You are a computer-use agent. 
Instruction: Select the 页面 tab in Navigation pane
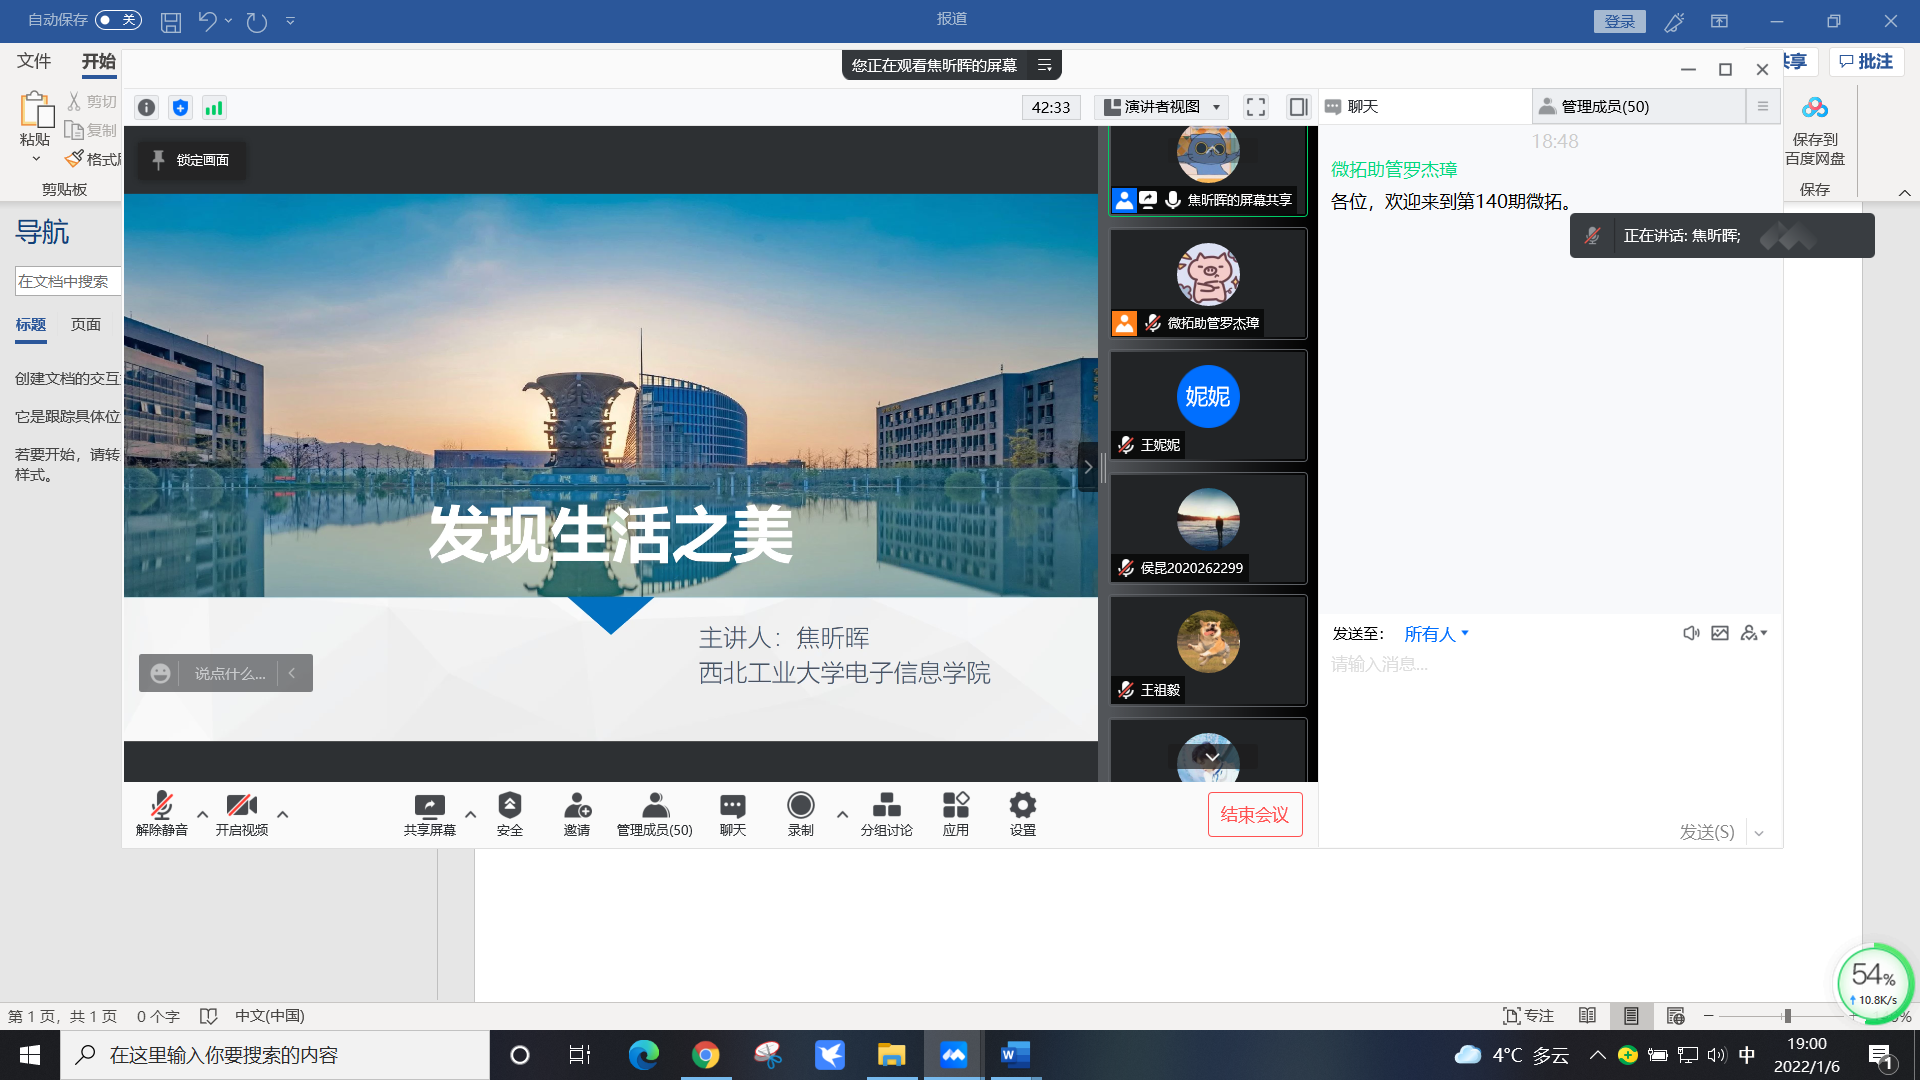click(86, 325)
